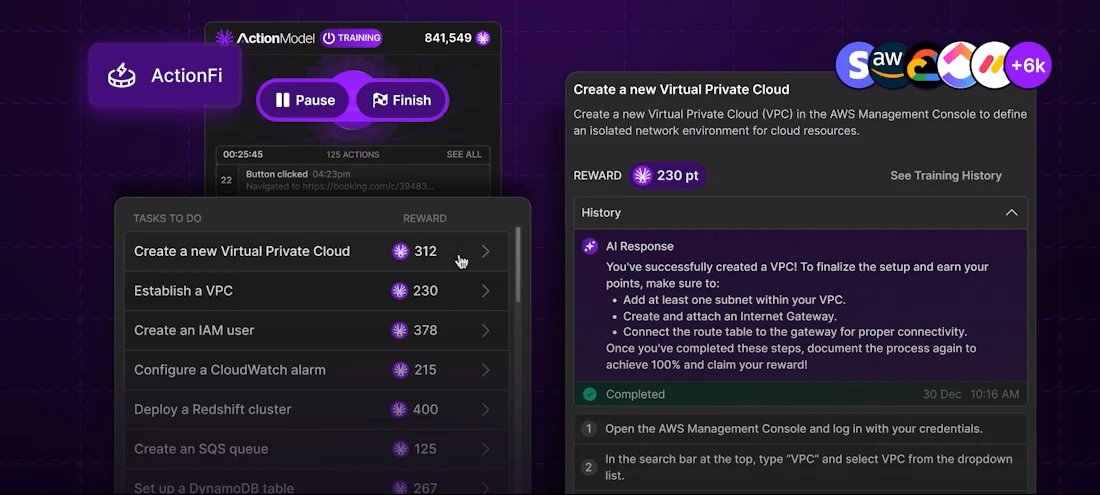Click token icon beside reward 312
This screenshot has height=495, width=1100.
[400, 251]
